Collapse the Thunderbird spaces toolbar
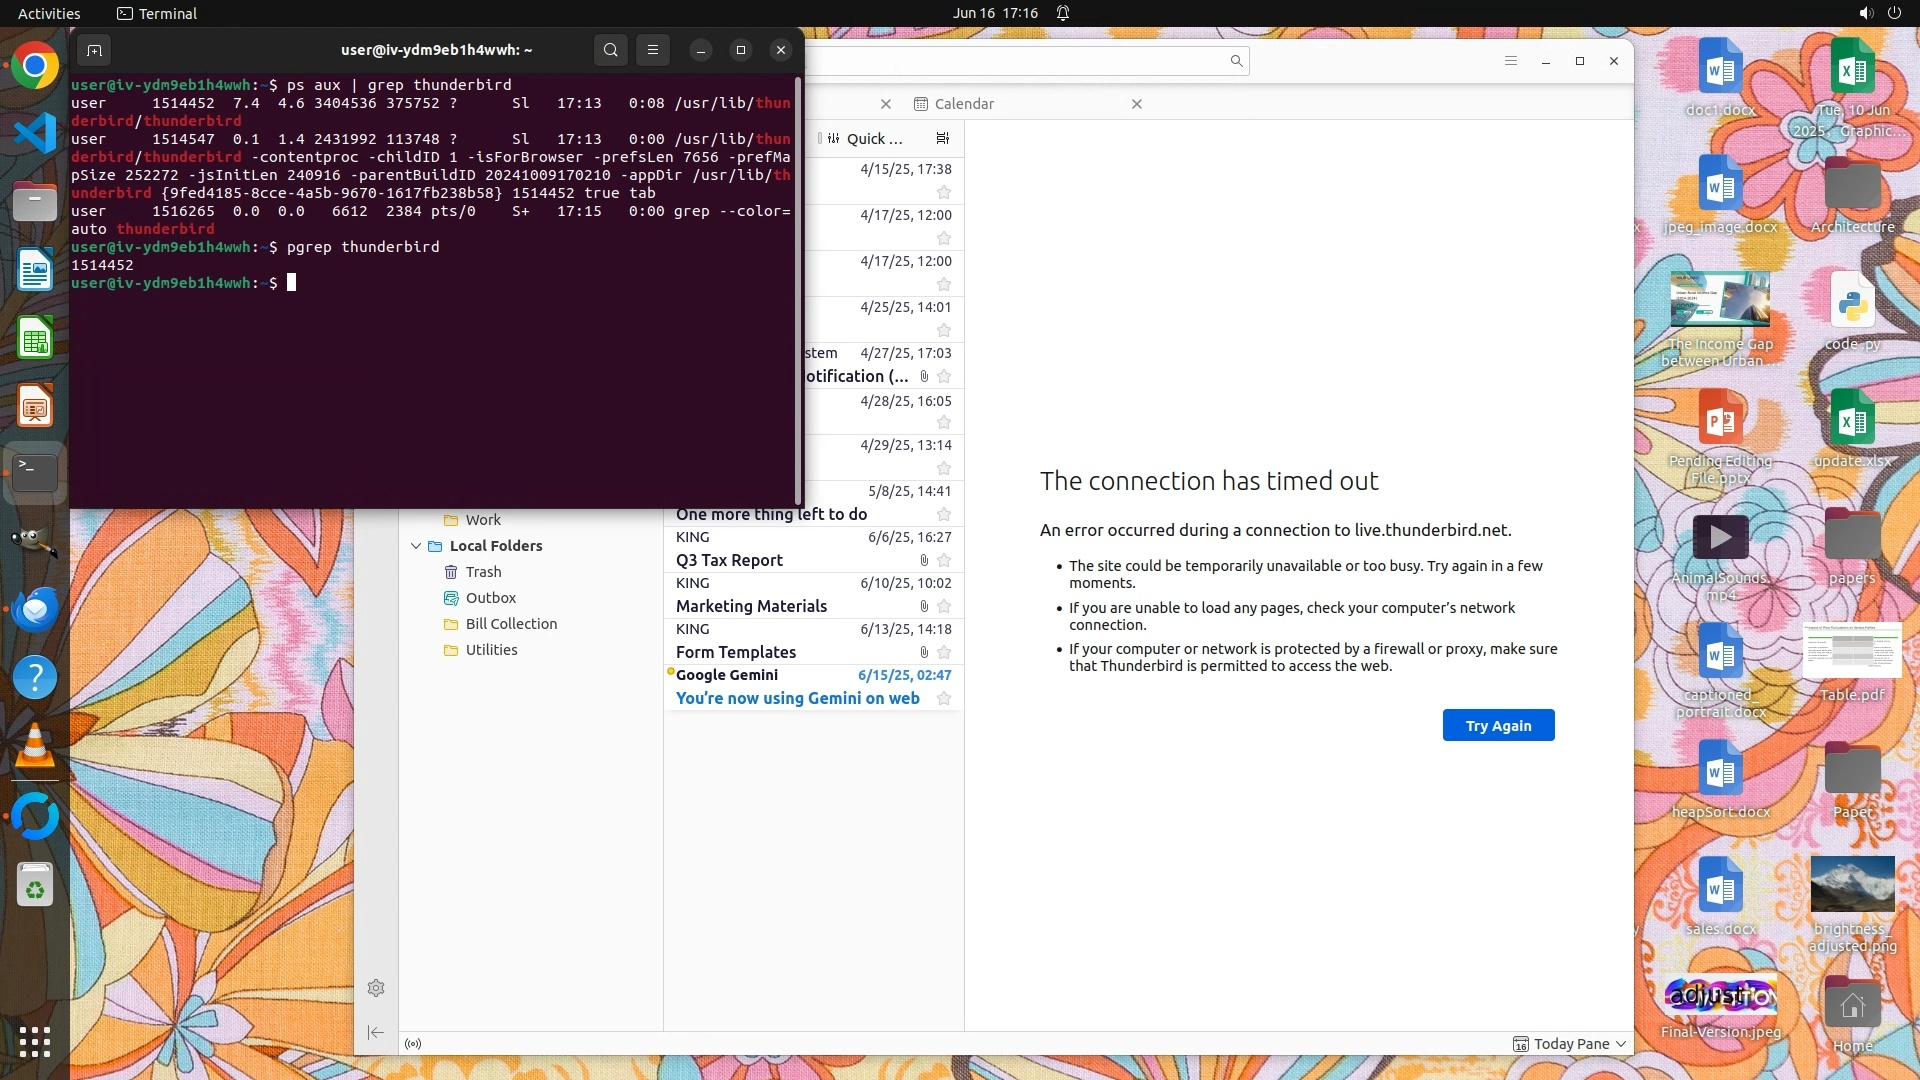 tap(376, 1032)
